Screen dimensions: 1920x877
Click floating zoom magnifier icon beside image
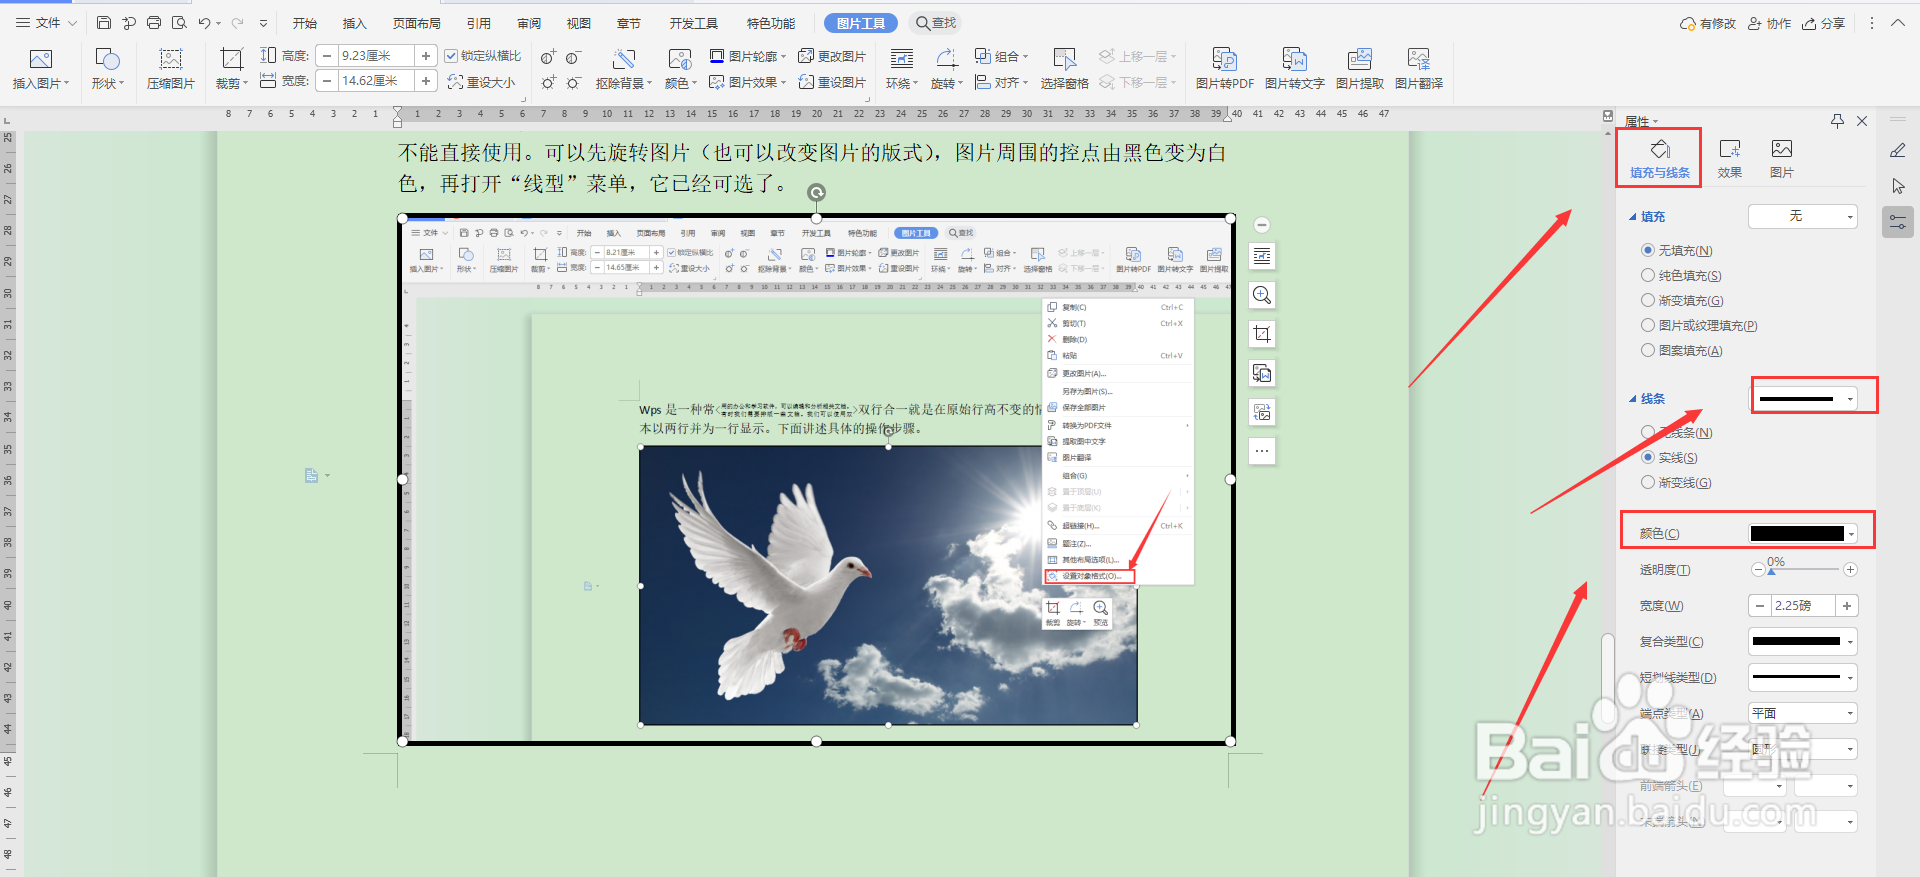coord(1262,295)
